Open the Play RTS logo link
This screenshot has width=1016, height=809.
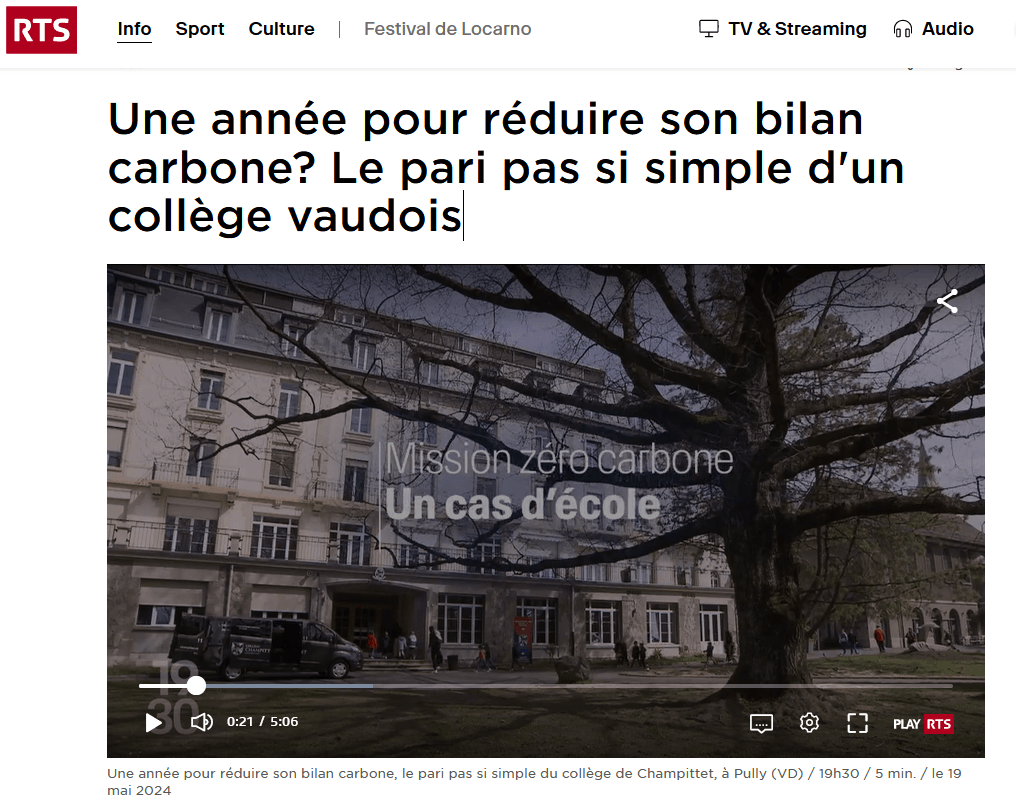tap(923, 724)
